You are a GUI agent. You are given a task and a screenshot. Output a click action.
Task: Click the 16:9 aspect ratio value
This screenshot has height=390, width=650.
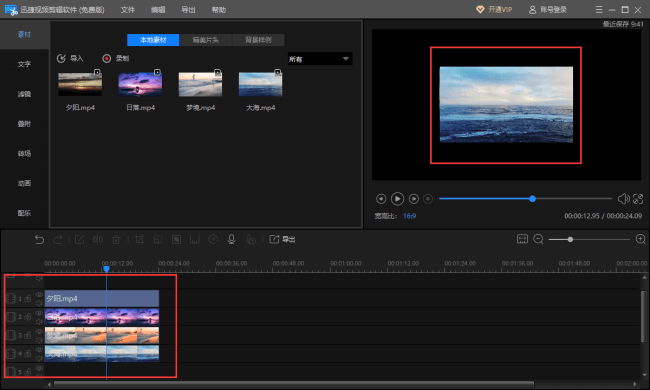[410, 216]
